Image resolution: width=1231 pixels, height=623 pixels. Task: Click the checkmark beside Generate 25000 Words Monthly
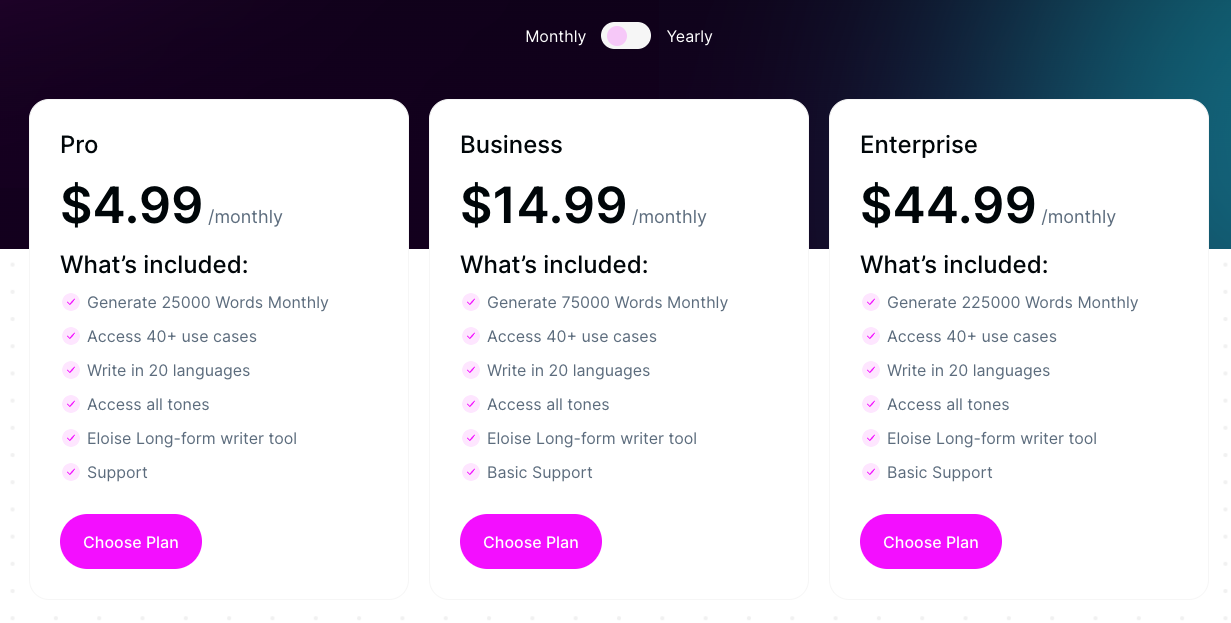click(71, 302)
